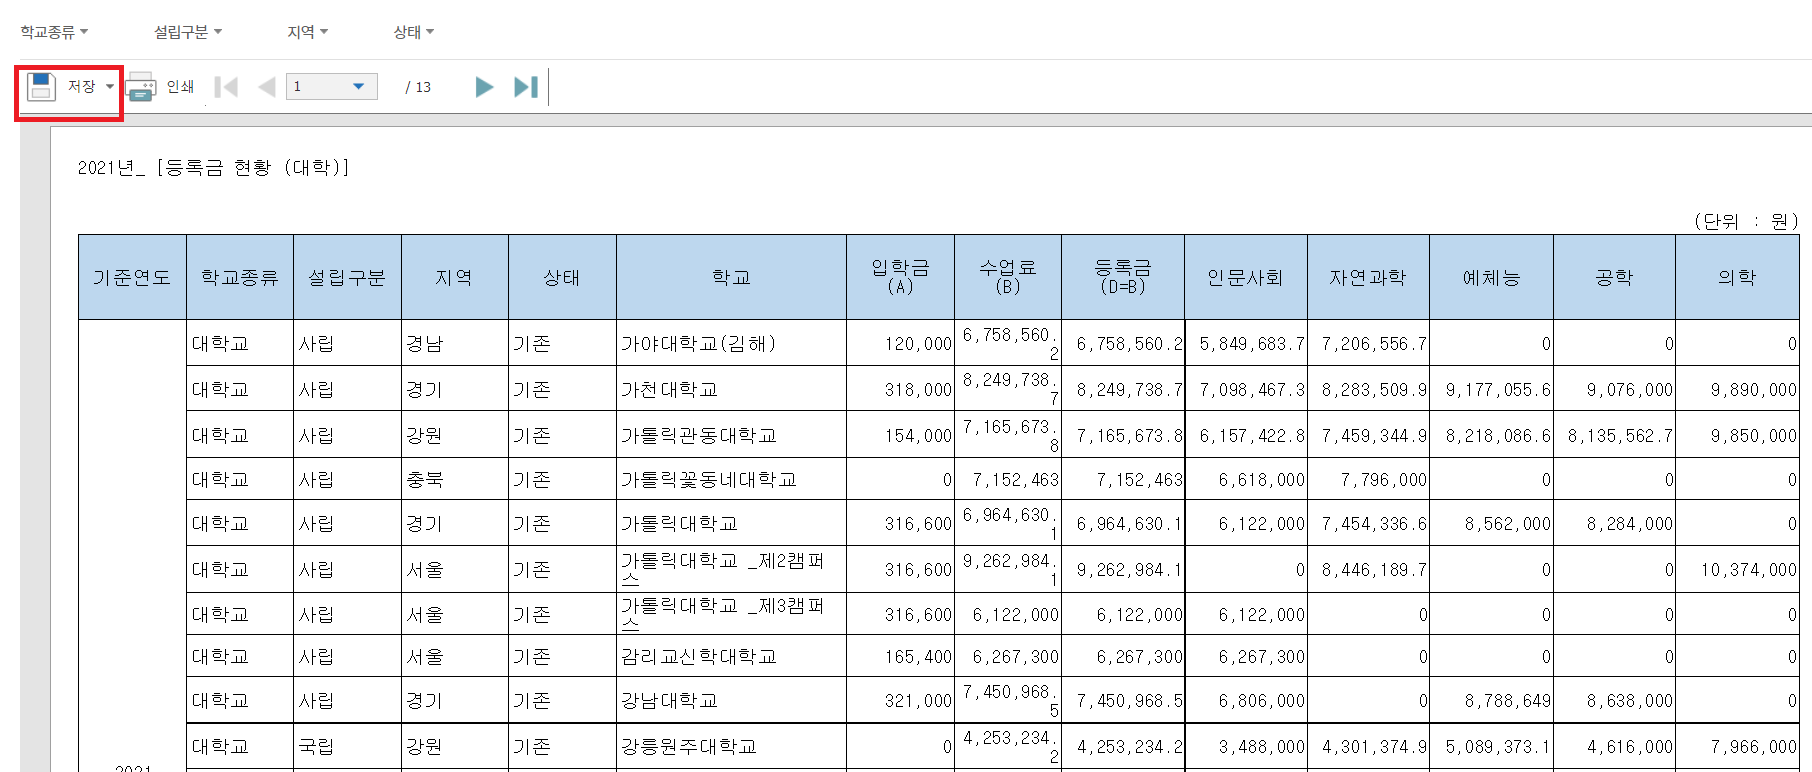Click the 학교종류 table column header
The width and height of the screenshot is (1812, 772).
click(x=240, y=277)
